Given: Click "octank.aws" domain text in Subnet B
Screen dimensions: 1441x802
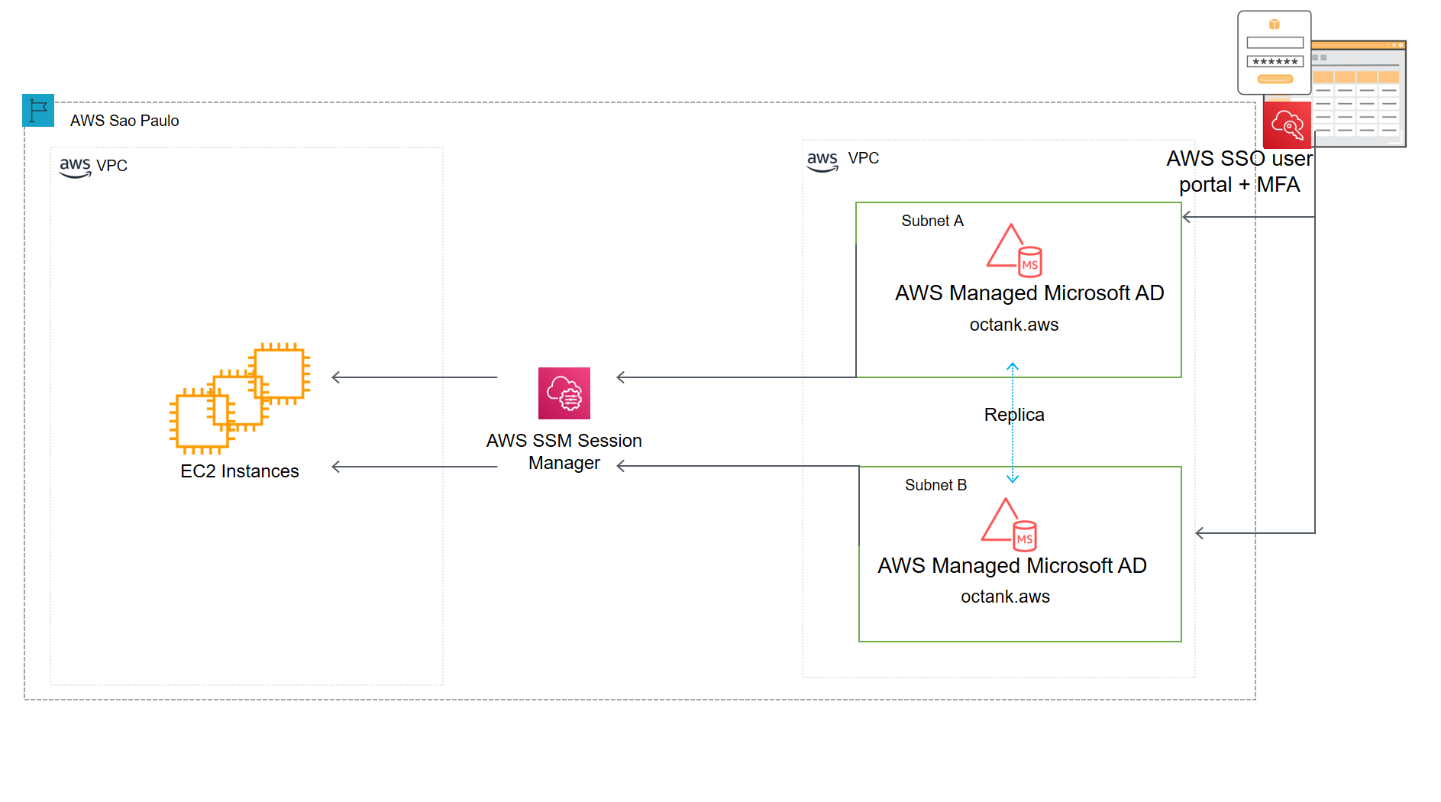Looking at the screenshot, I should 1005,597.
